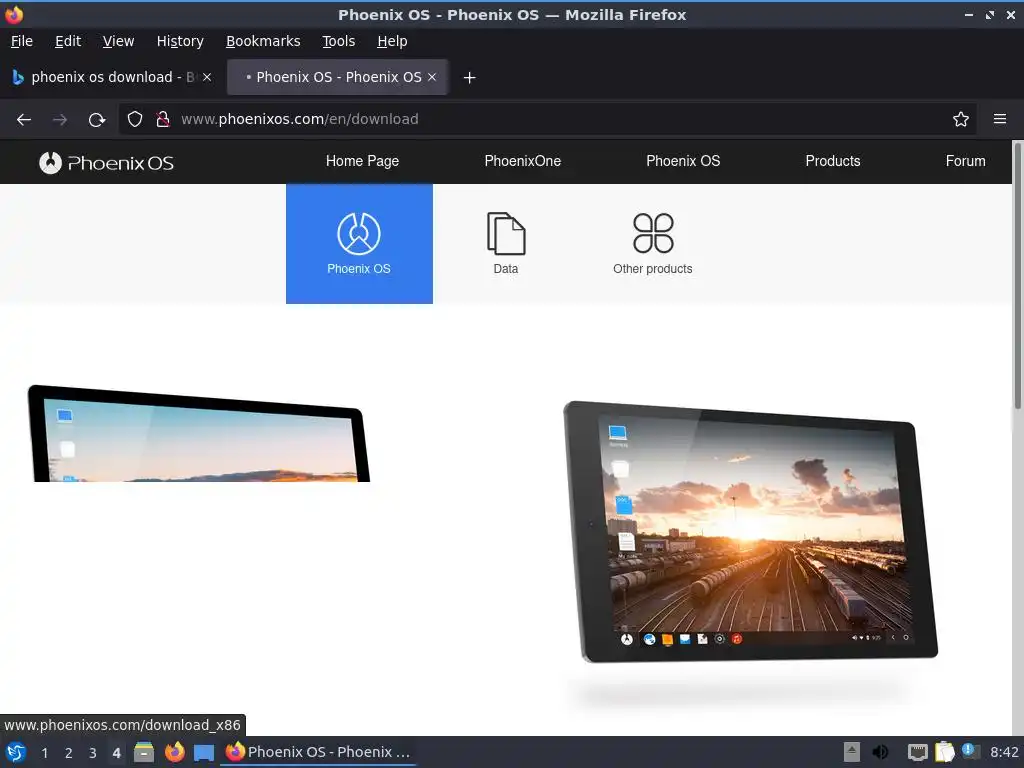Click the tablet device image showing Phoenix OS
The image size is (1024, 768).
pyautogui.click(x=750, y=532)
